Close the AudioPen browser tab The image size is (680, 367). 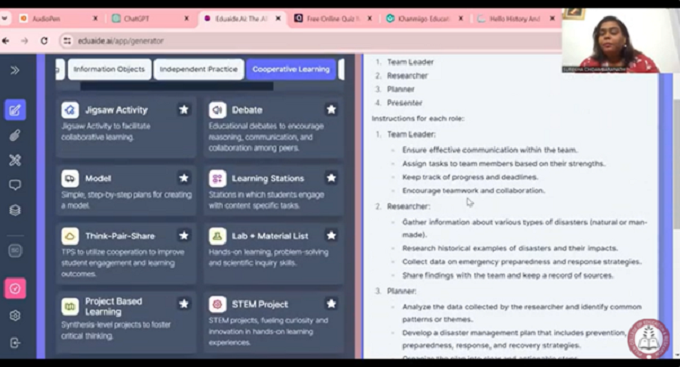[x=95, y=19]
